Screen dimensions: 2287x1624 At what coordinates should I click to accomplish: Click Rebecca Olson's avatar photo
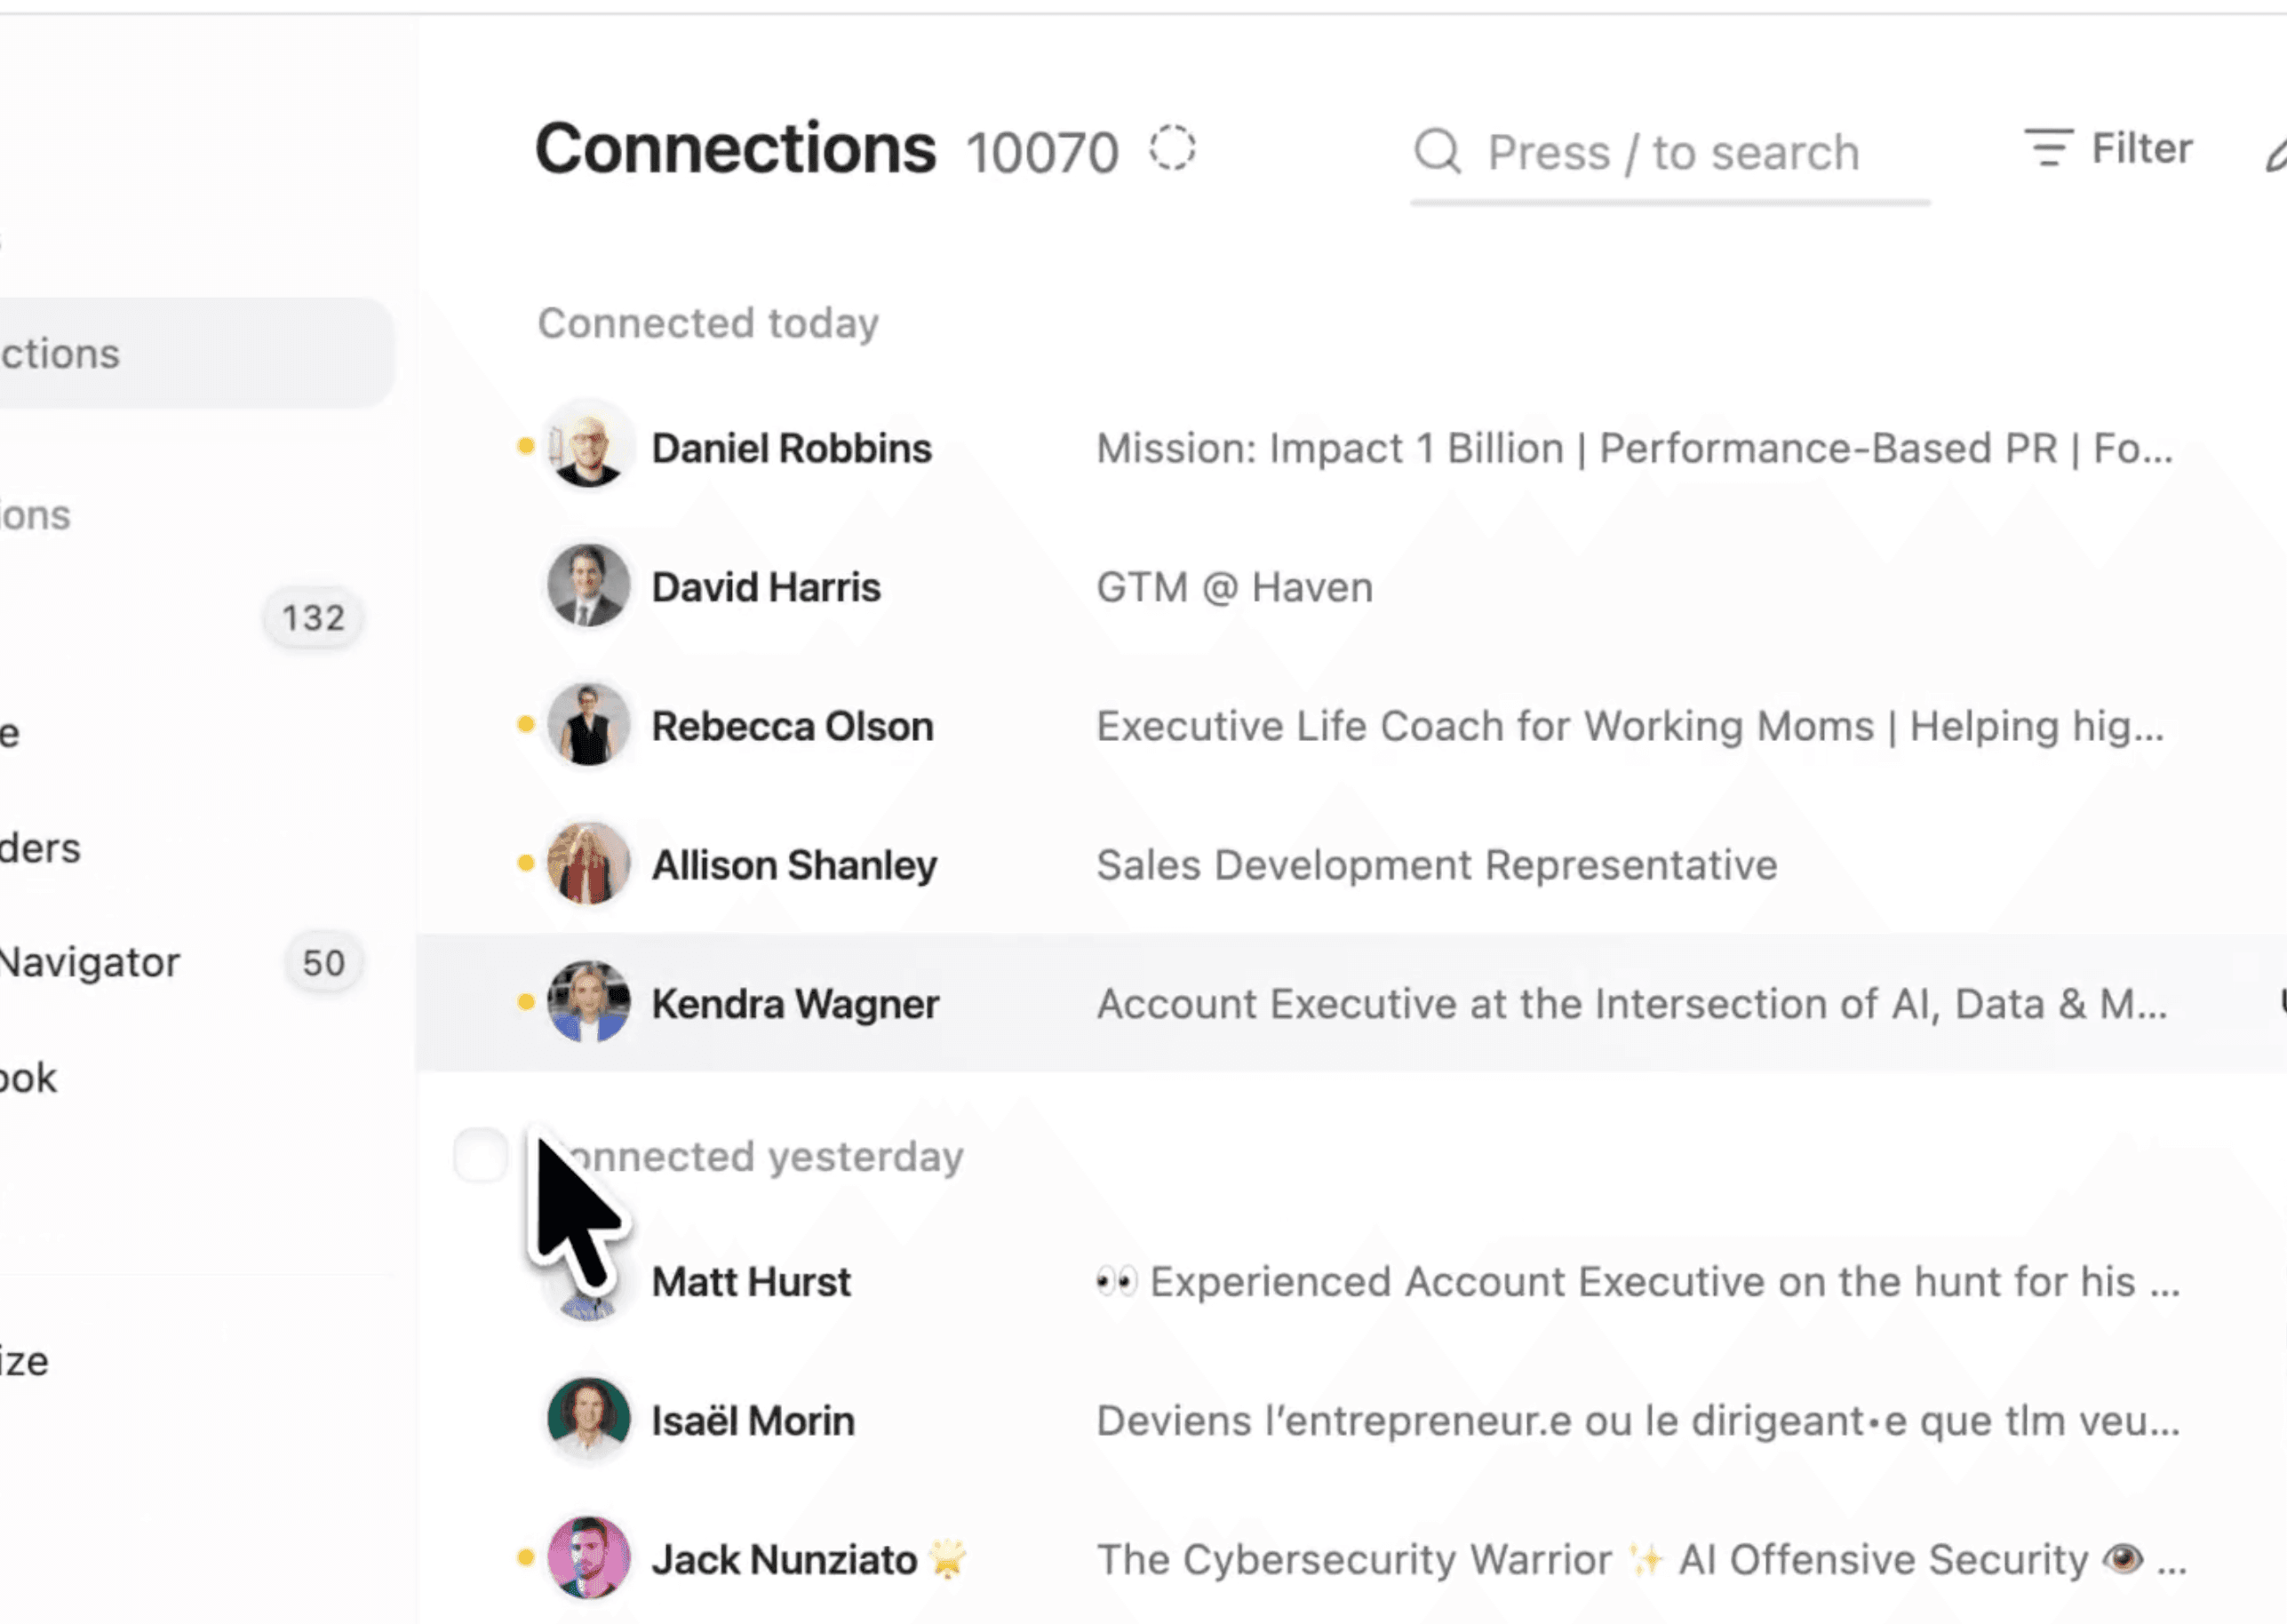pyautogui.click(x=588, y=725)
